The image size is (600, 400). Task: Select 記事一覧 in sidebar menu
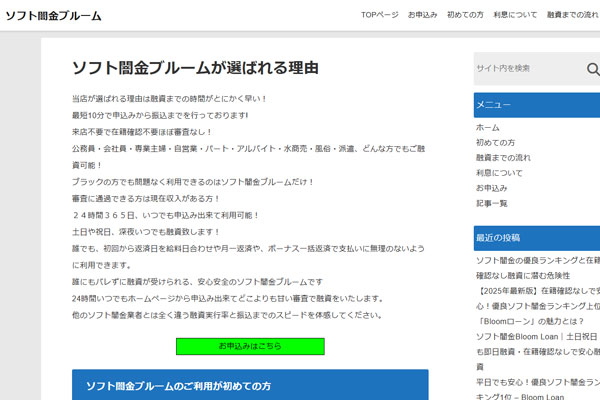[492, 203]
